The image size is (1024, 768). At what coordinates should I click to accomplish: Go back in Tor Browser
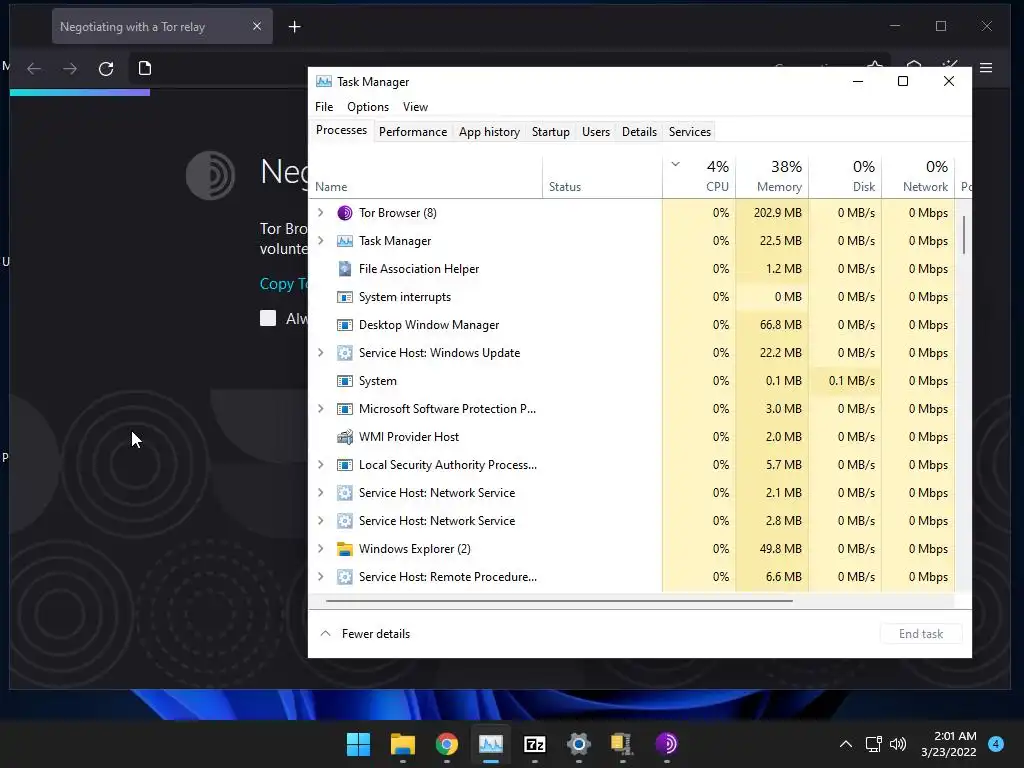(34, 69)
